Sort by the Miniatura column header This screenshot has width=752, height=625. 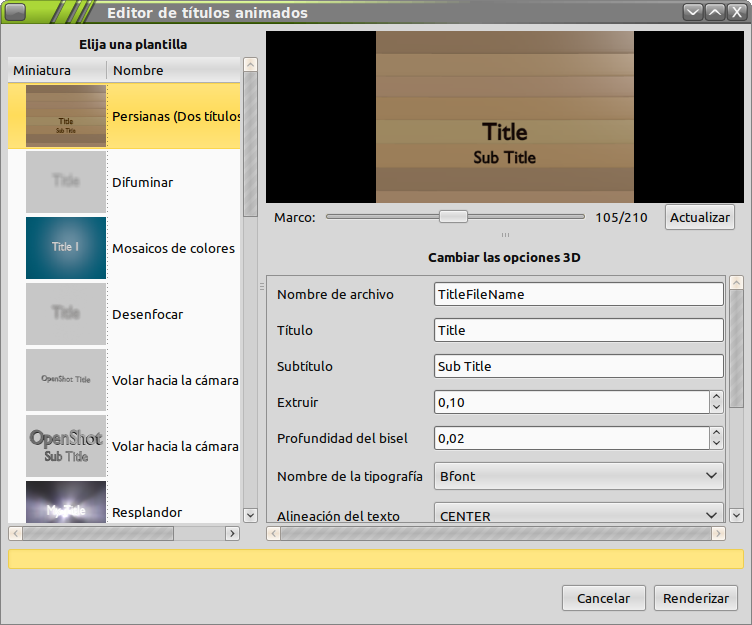pyautogui.click(x=57, y=70)
